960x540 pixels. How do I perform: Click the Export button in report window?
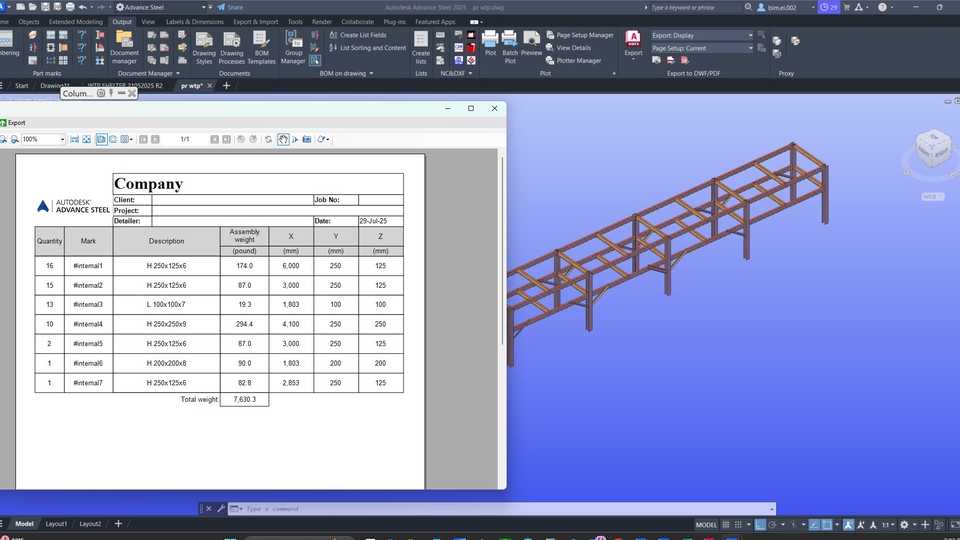[14, 123]
